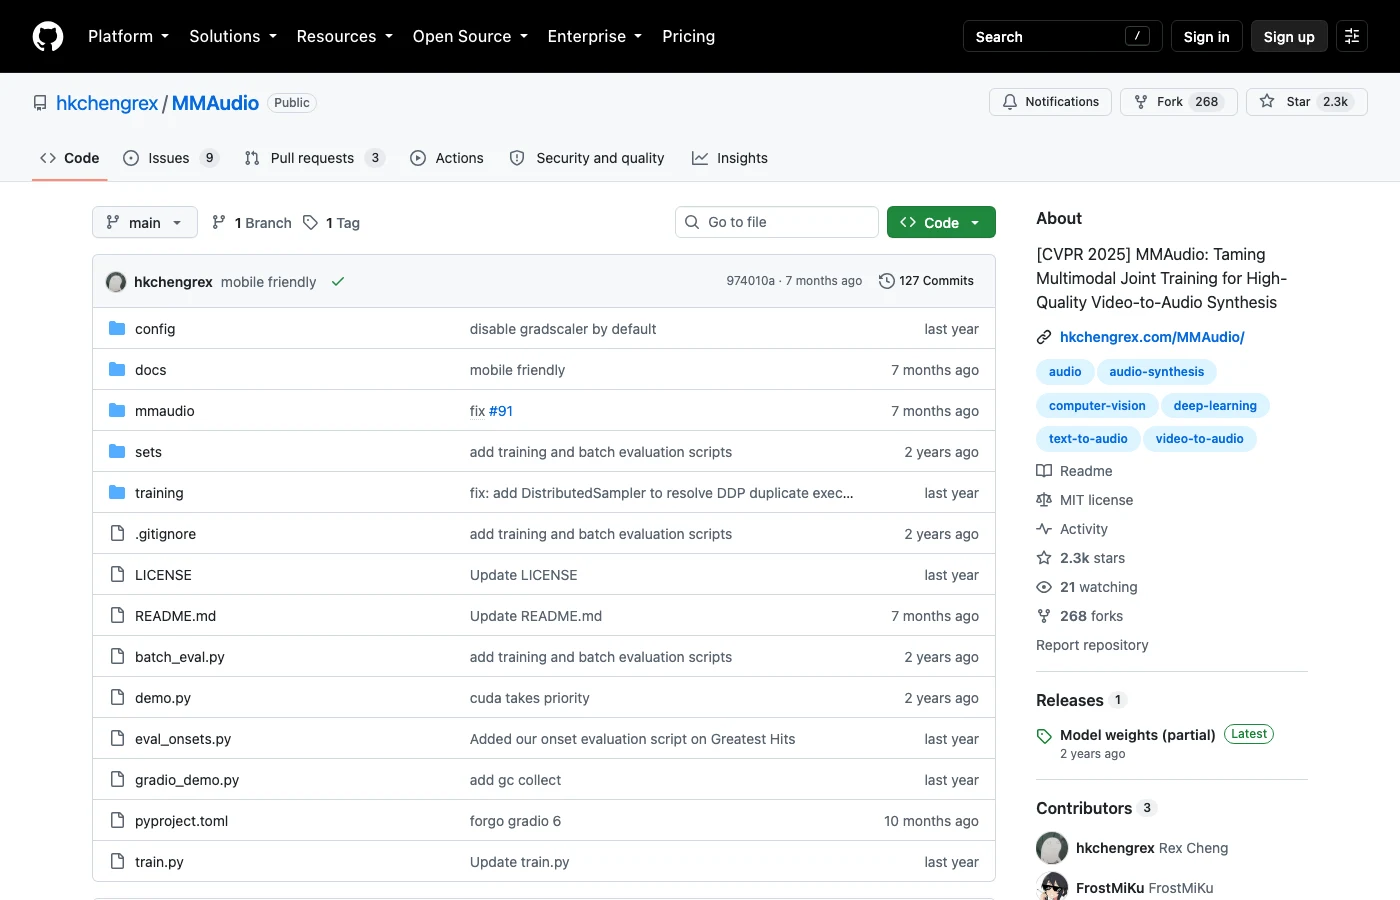Click hkchengrex commit author avatar

click(116, 282)
